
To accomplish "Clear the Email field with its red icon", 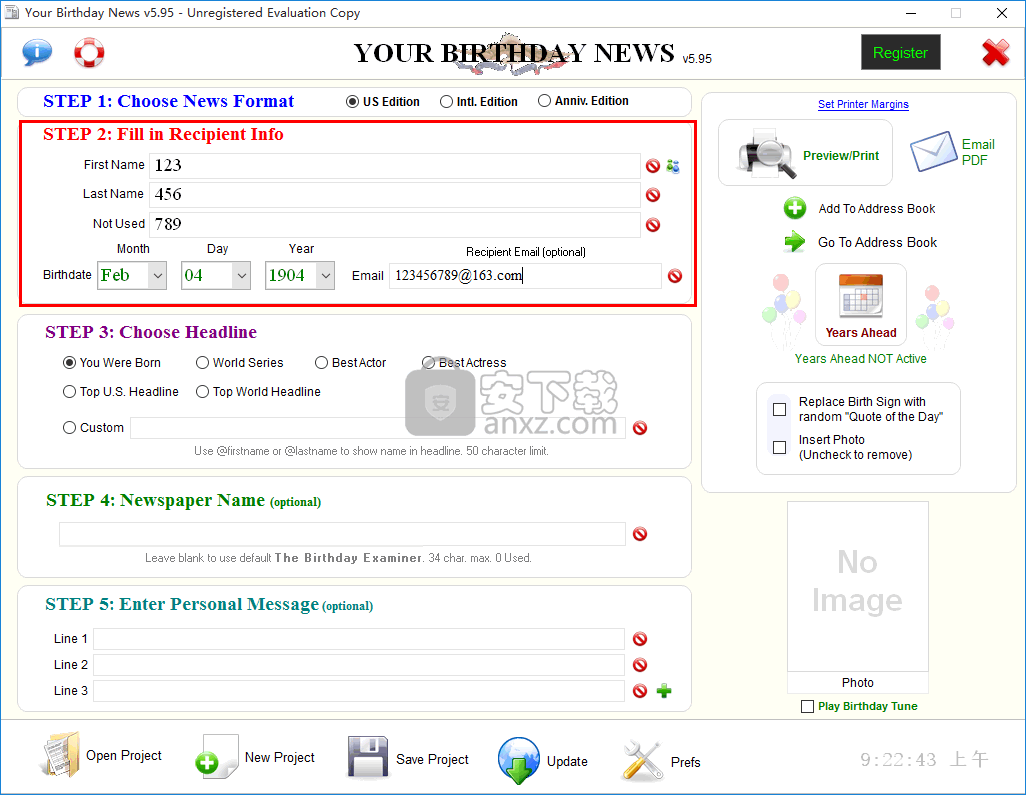I will point(675,276).
